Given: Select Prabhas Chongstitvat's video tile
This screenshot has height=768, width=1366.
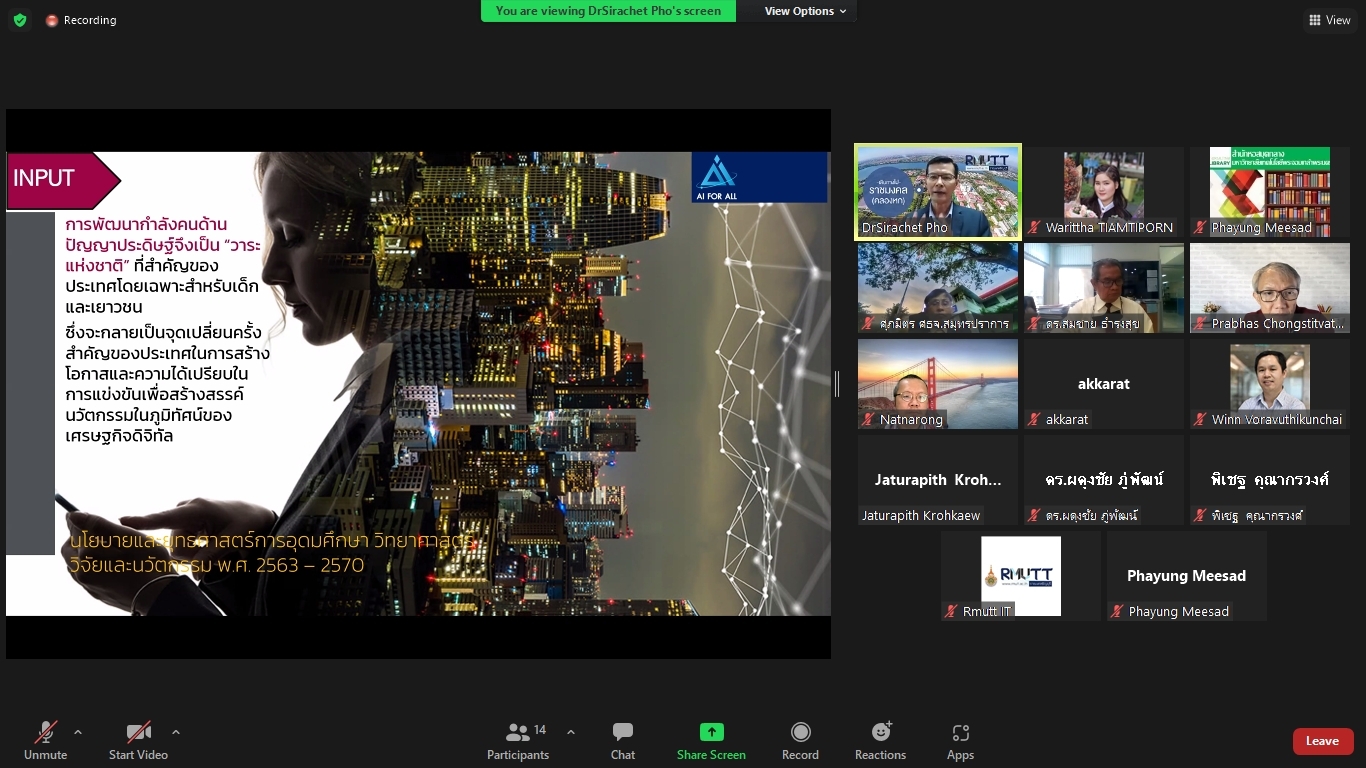Looking at the screenshot, I should click(x=1269, y=288).
